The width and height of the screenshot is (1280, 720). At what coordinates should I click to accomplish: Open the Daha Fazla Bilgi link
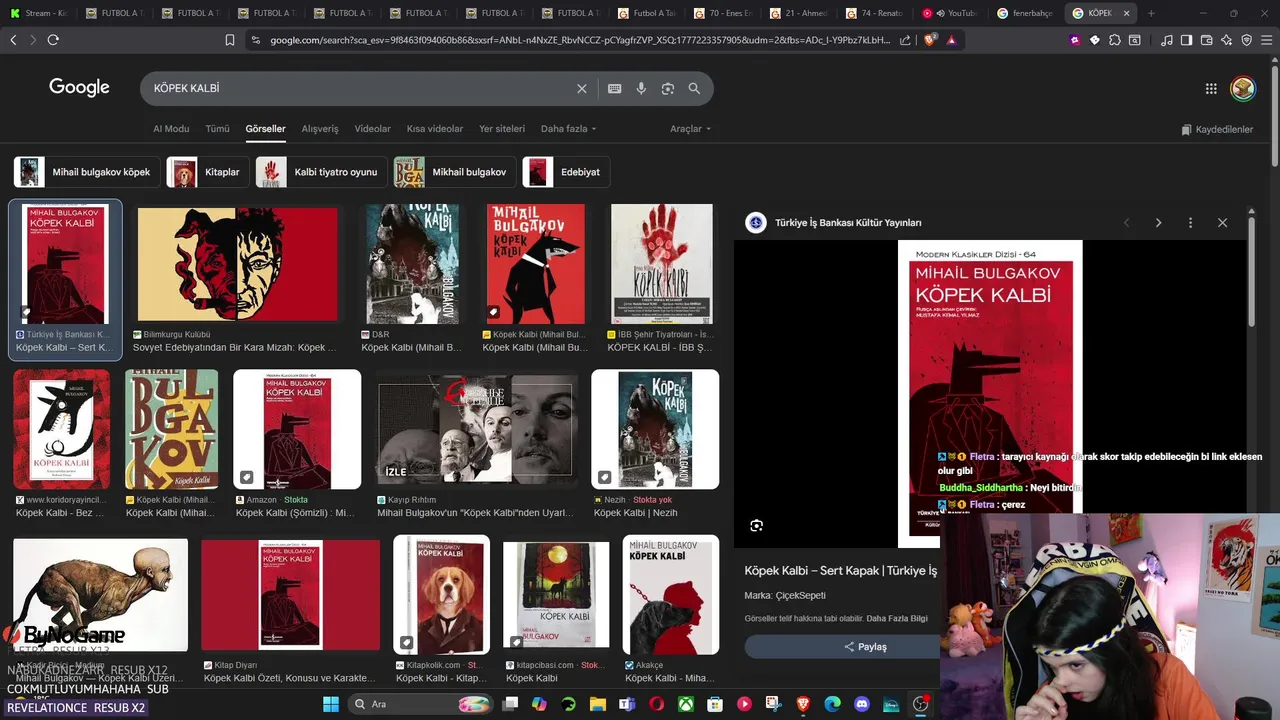[897, 619]
